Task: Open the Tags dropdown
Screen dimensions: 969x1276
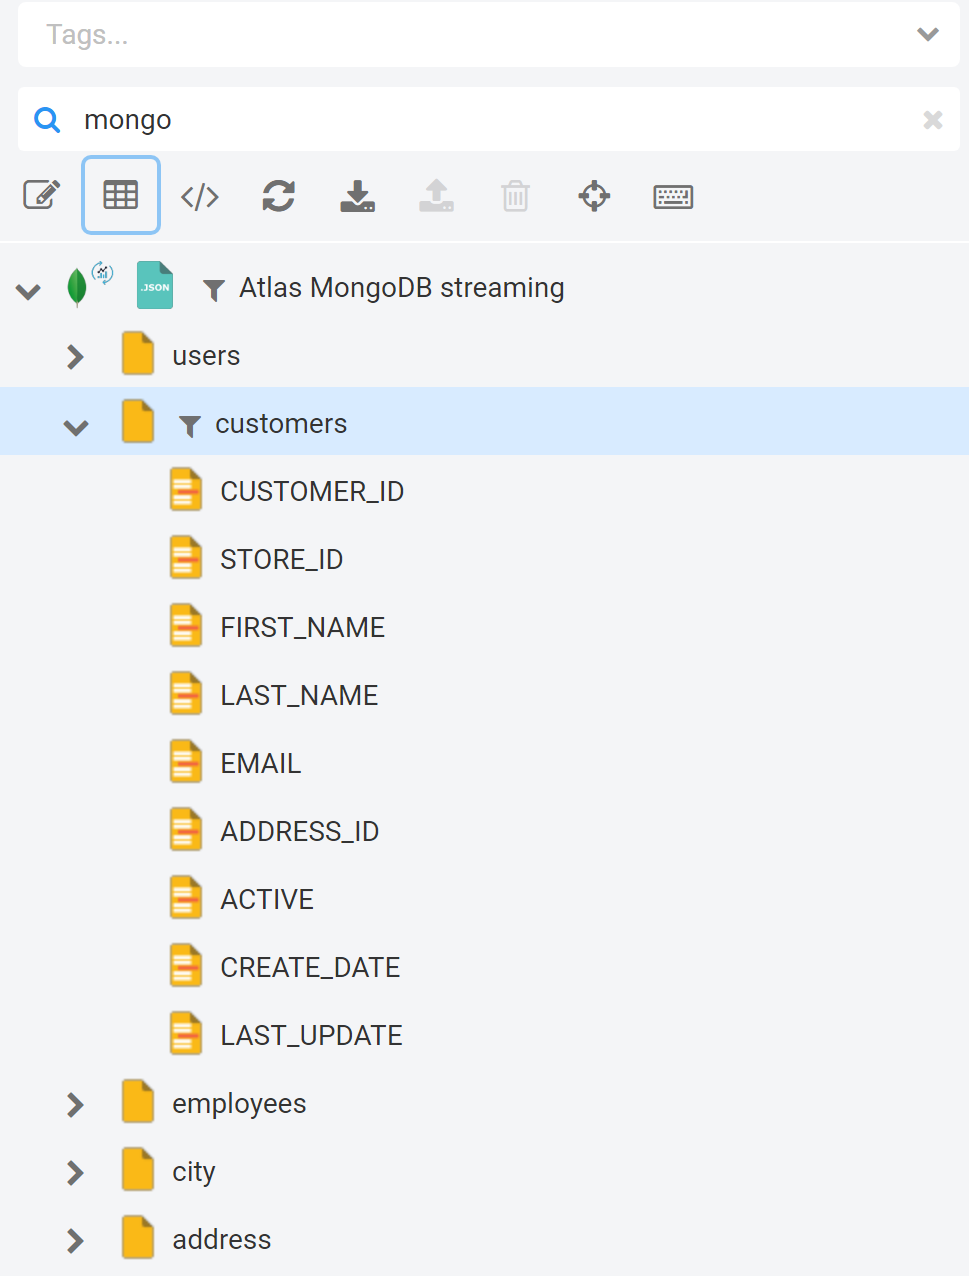Action: [x=926, y=33]
